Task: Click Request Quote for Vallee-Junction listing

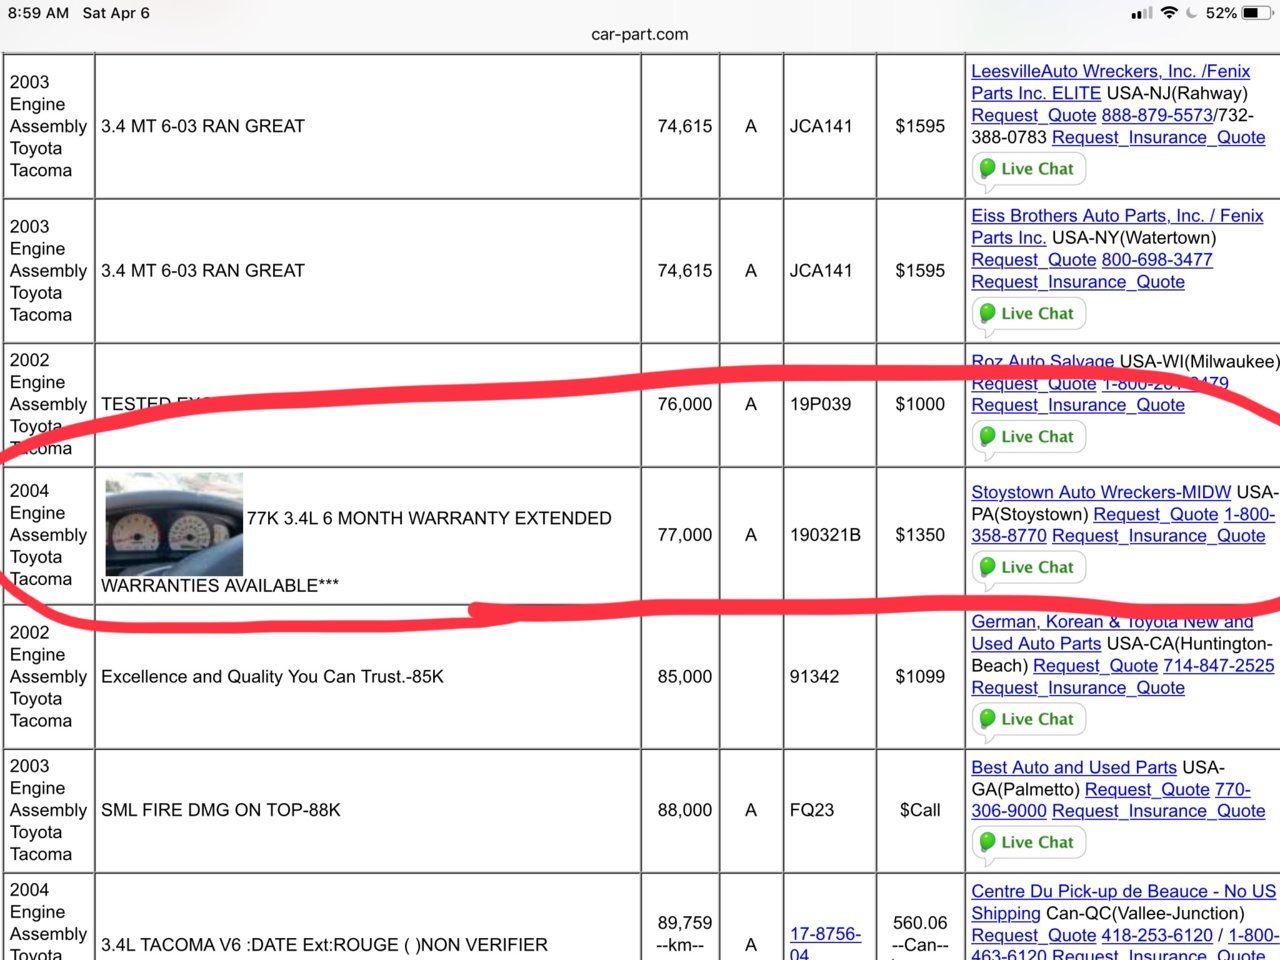Action: pos(1034,935)
